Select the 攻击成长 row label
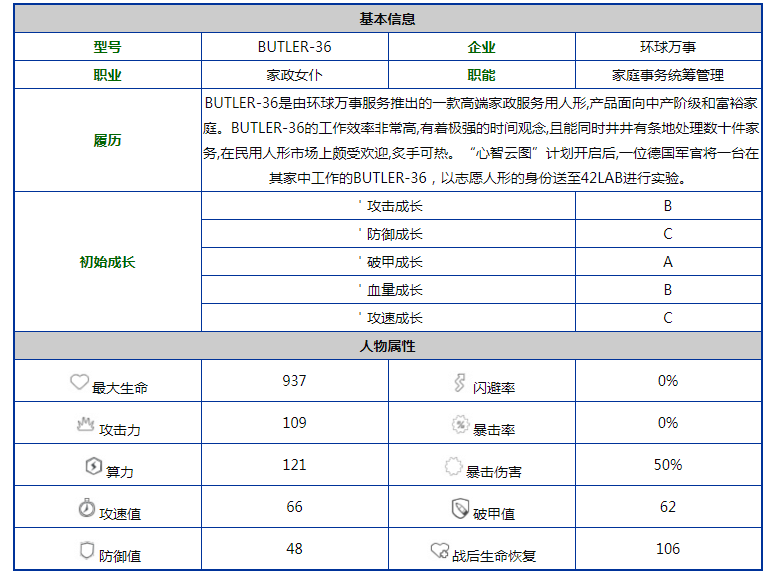 [x=394, y=206]
